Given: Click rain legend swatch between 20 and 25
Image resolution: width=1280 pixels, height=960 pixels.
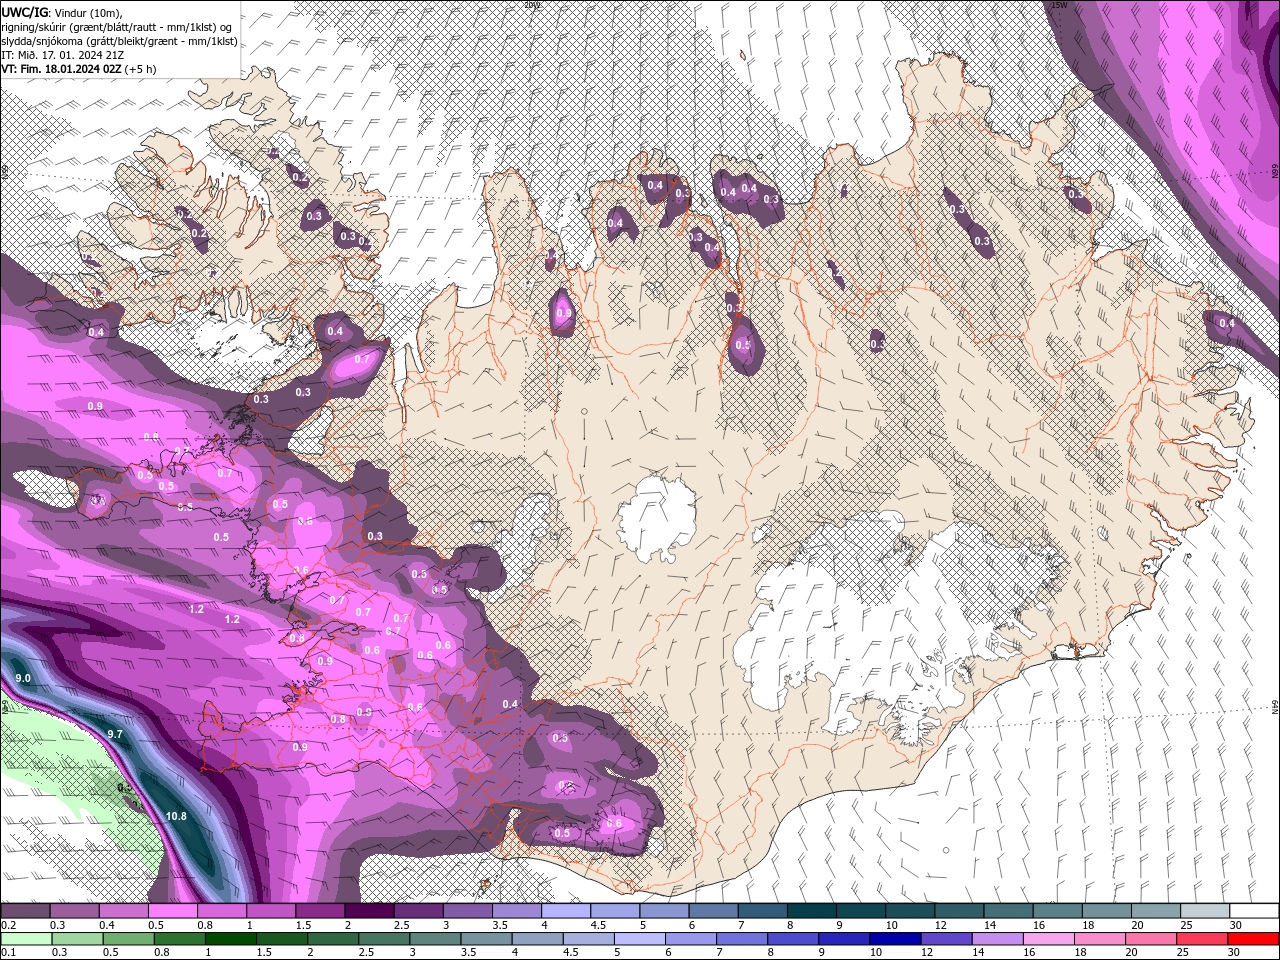Looking at the screenshot, I should click(x=1150, y=939).
